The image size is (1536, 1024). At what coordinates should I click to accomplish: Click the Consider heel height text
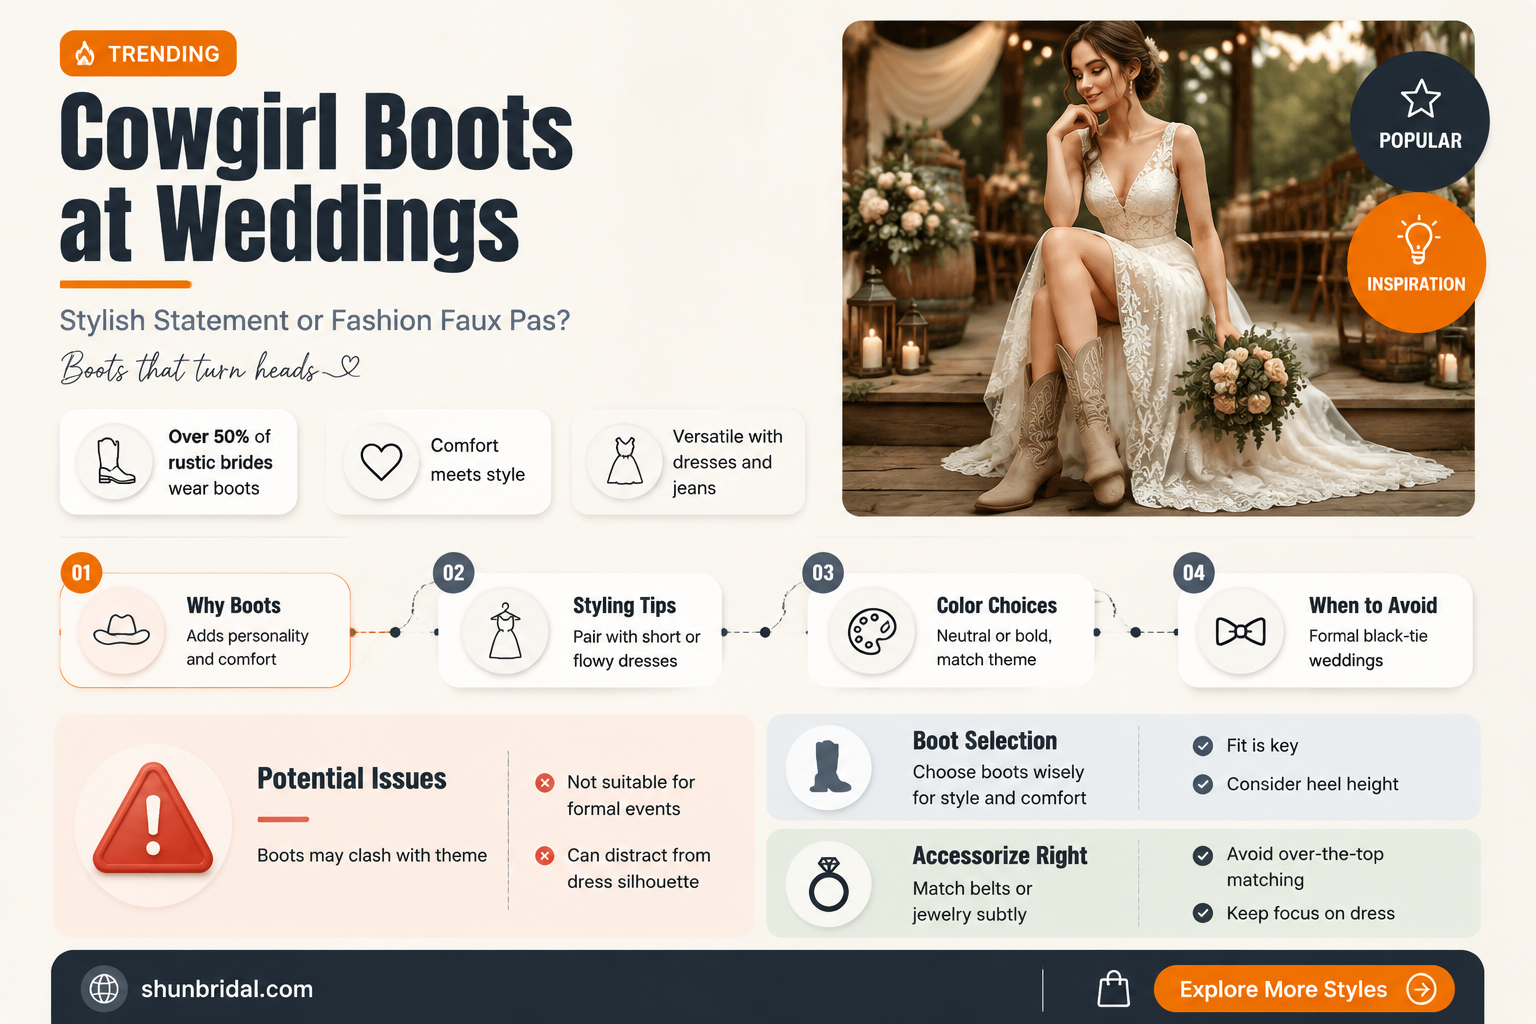tap(1312, 785)
